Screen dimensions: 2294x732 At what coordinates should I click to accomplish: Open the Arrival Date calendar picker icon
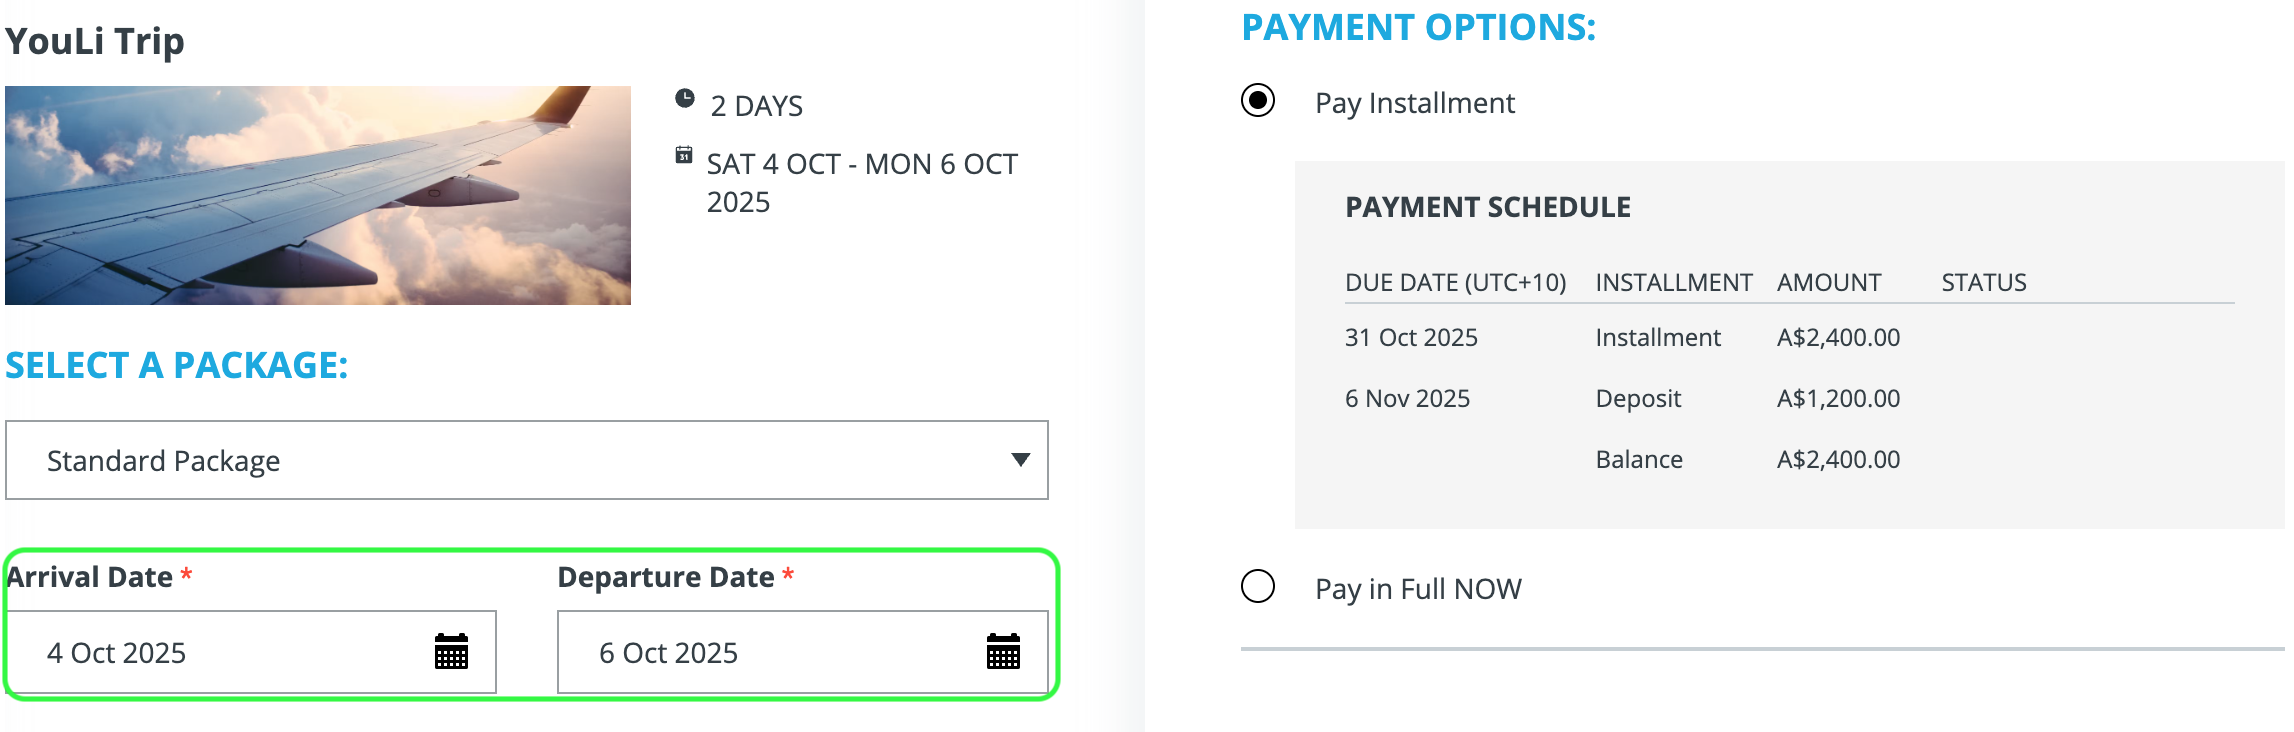pyautogui.click(x=451, y=652)
